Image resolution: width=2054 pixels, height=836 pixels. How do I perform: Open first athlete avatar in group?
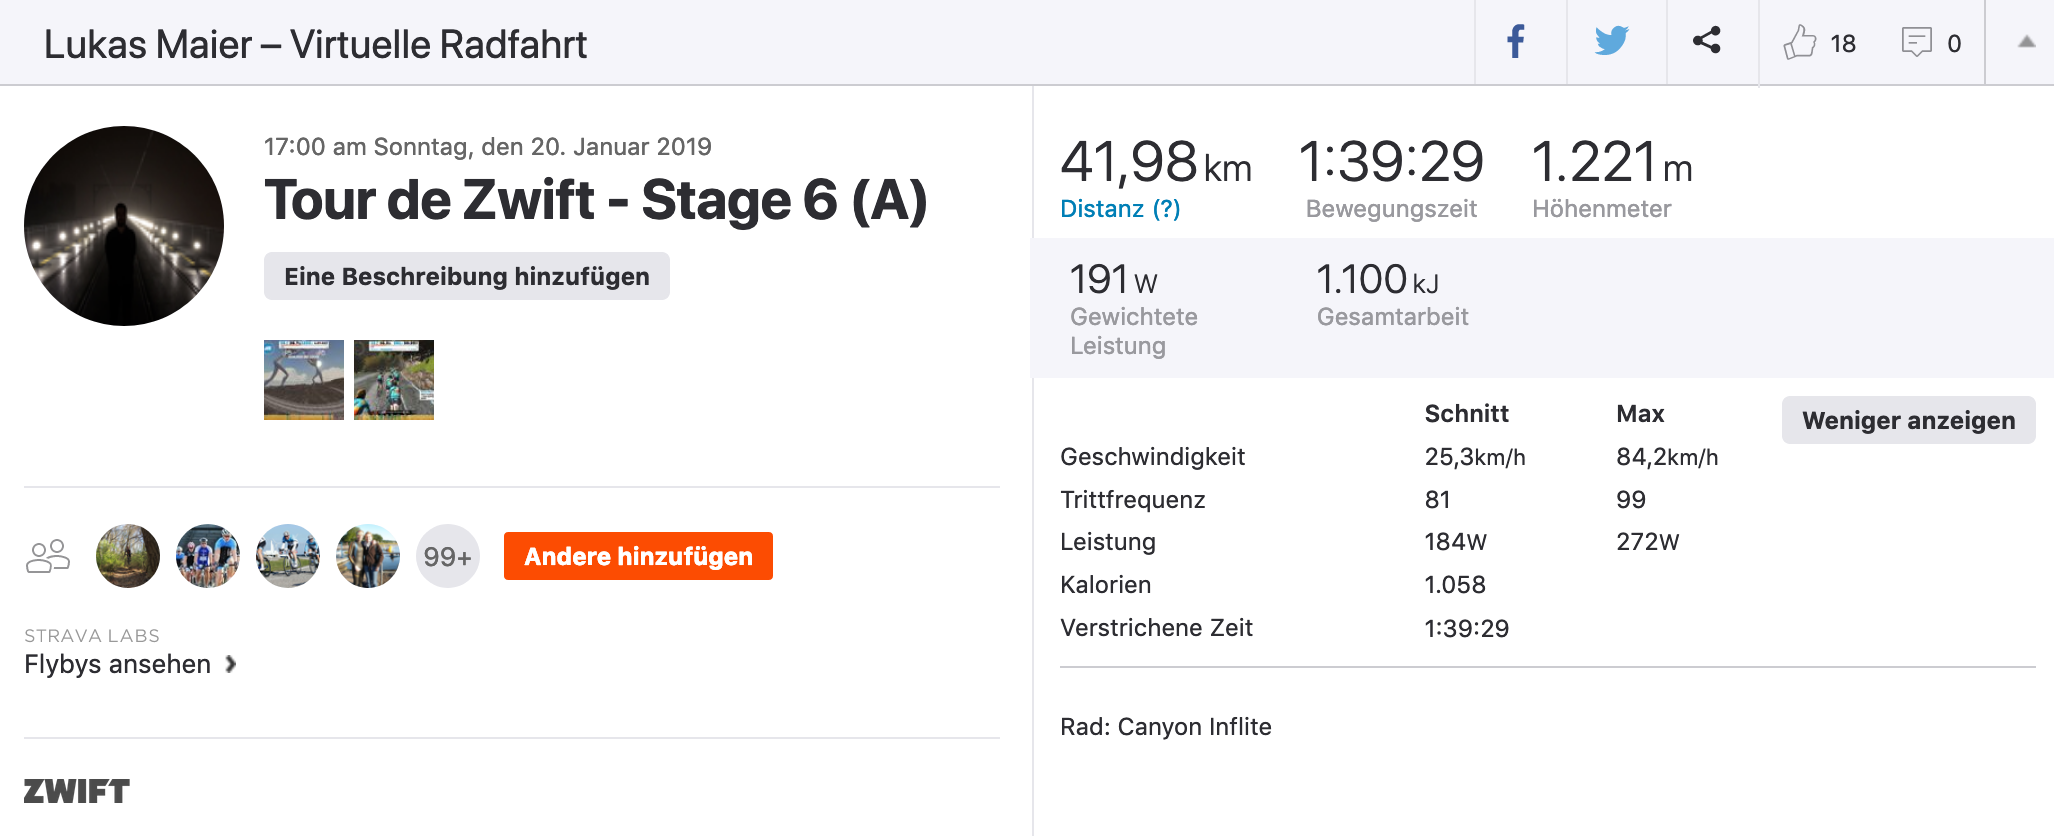pos(128,556)
